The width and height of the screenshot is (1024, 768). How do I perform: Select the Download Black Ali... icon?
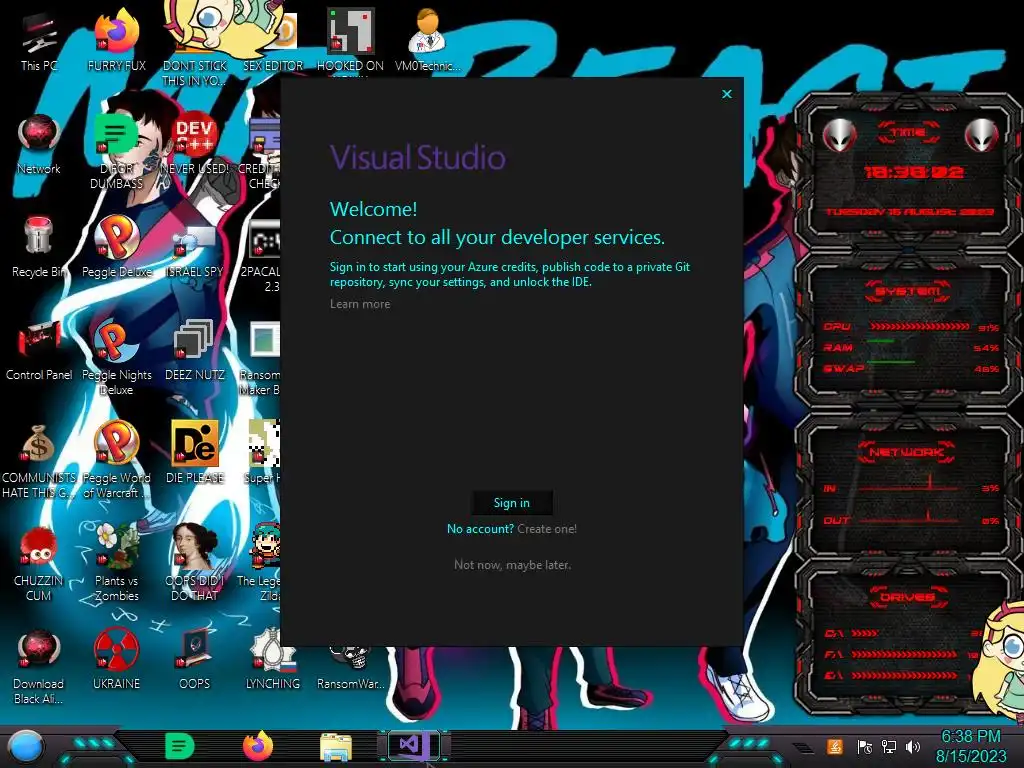[39, 667]
